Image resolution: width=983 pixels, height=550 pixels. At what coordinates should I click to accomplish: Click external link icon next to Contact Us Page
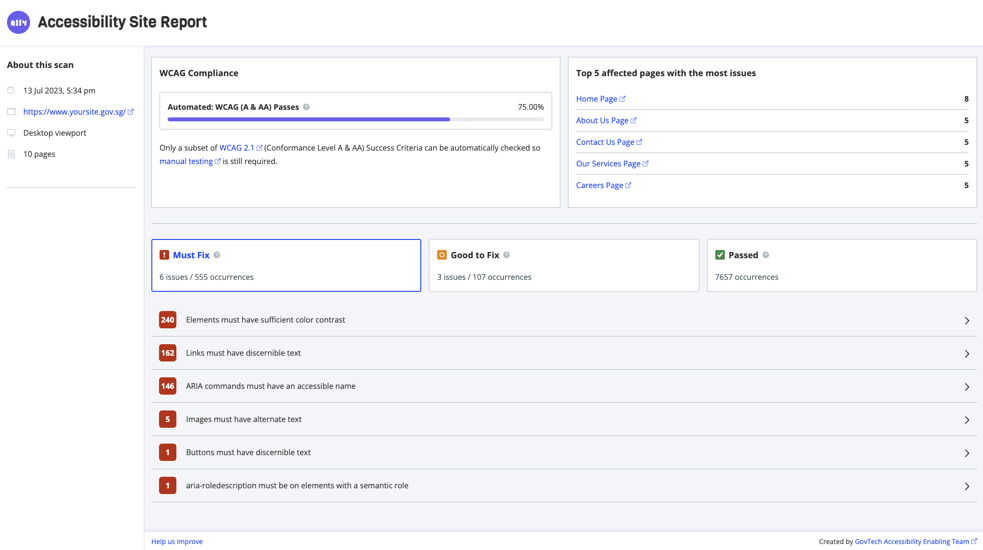639,142
